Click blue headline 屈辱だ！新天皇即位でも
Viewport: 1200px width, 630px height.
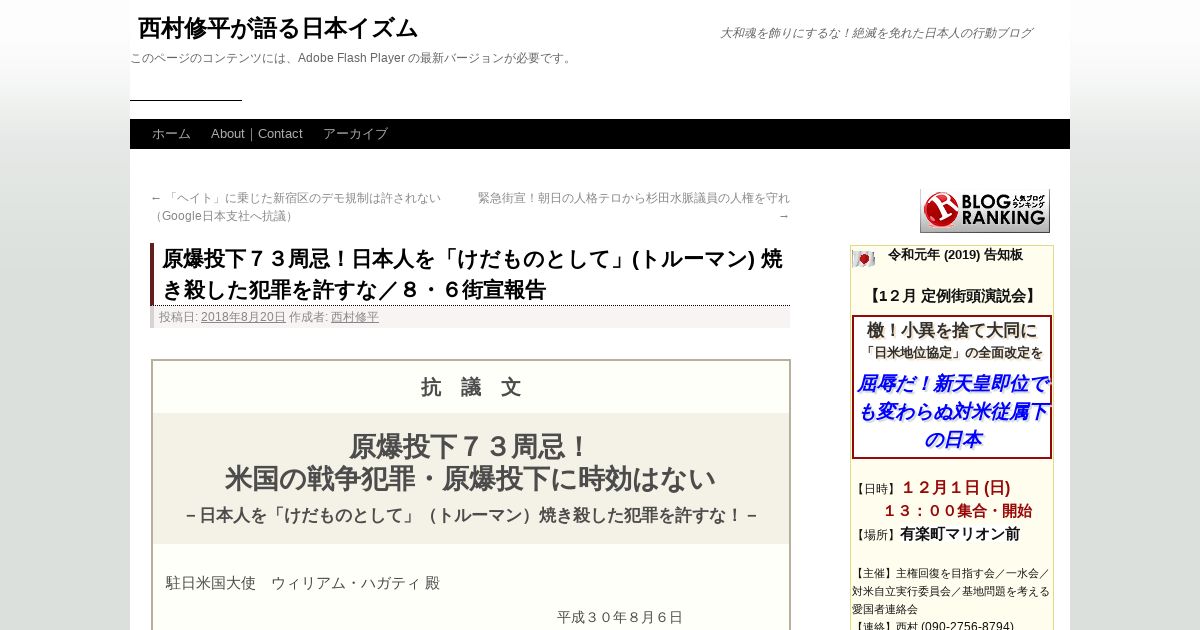tap(952, 411)
